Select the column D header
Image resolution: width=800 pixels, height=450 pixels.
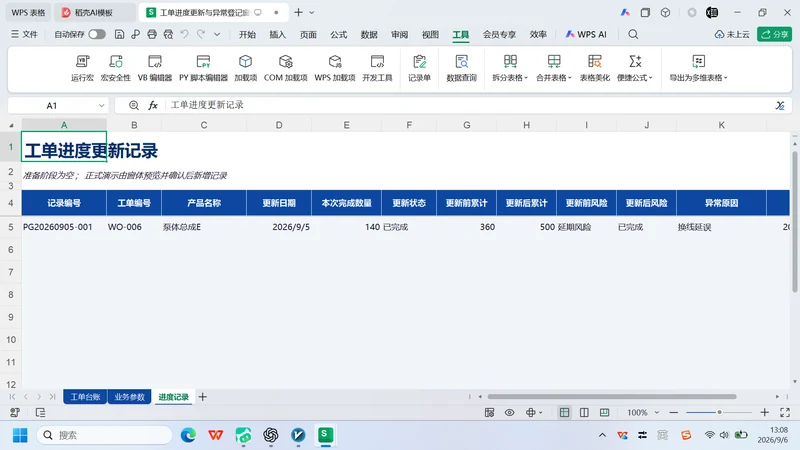coord(279,125)
